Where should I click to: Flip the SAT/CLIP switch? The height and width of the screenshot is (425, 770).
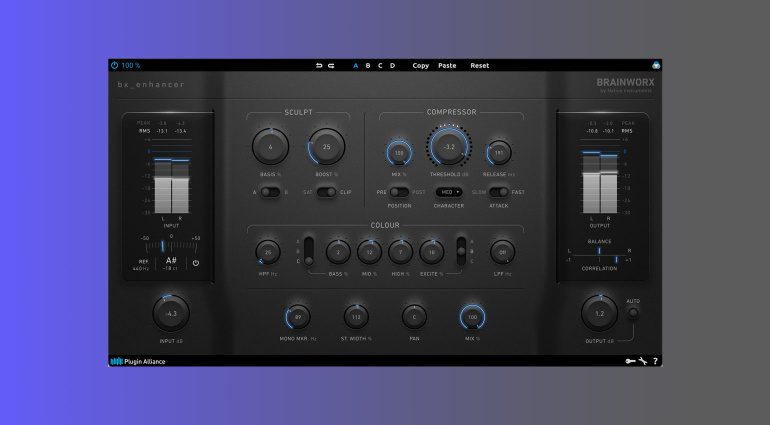pyautogui.click(x=327, y=192)
